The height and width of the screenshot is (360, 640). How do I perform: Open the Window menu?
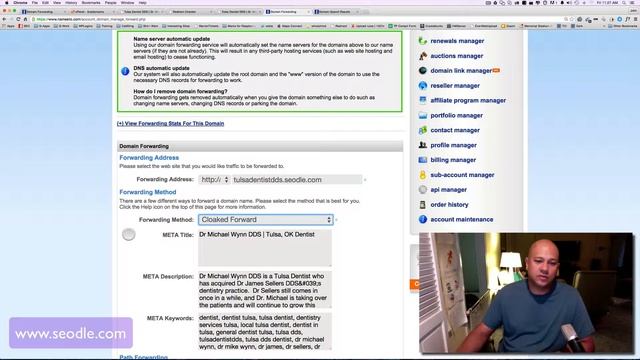[127, 2]
